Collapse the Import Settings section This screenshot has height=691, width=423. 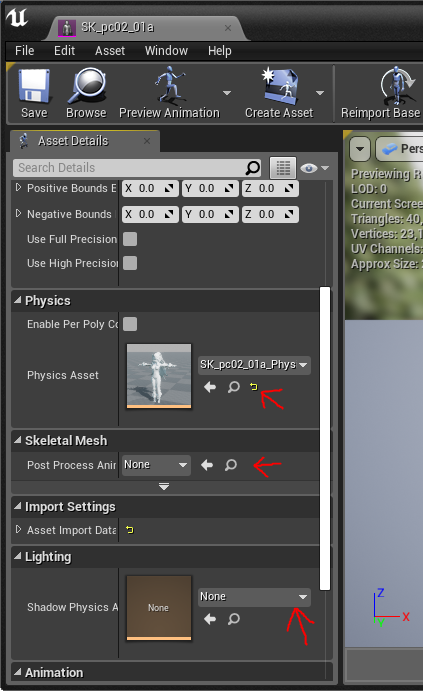(x=18, y=506)
